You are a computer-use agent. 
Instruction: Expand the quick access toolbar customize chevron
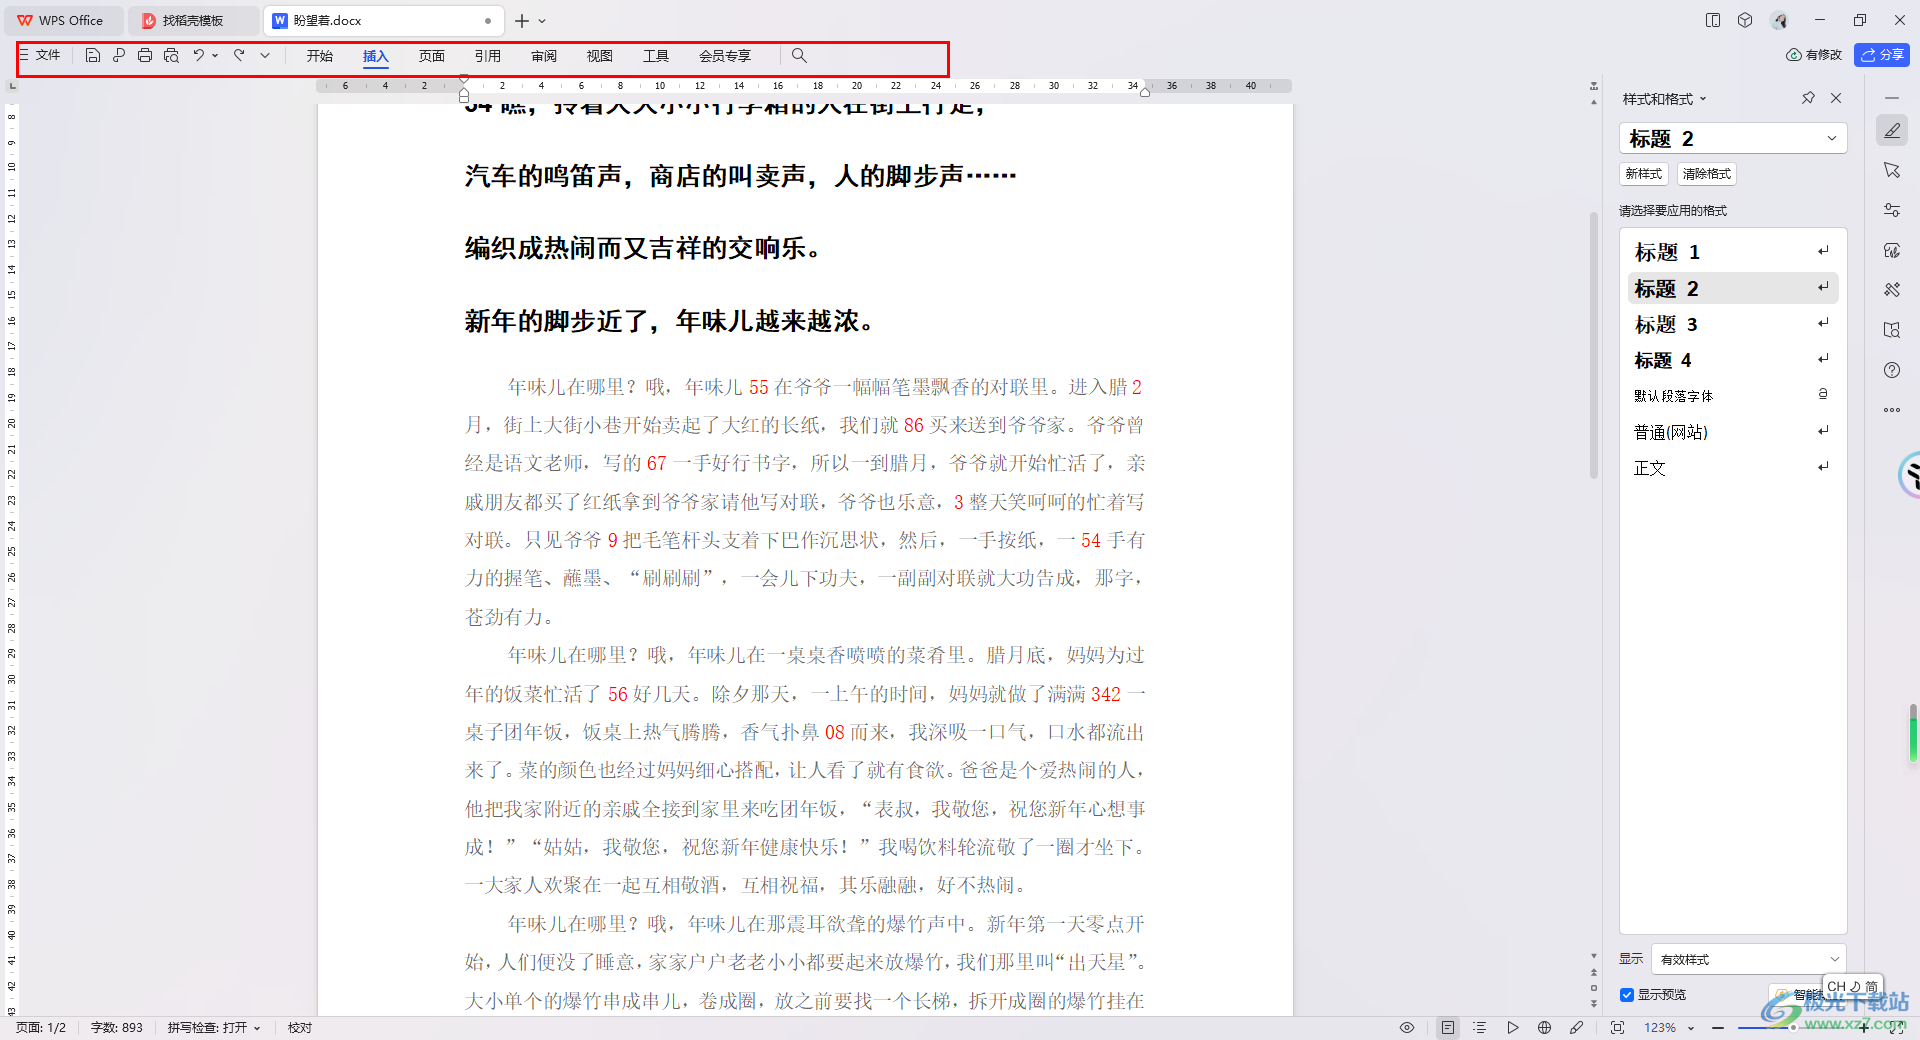tap(265, 56)
